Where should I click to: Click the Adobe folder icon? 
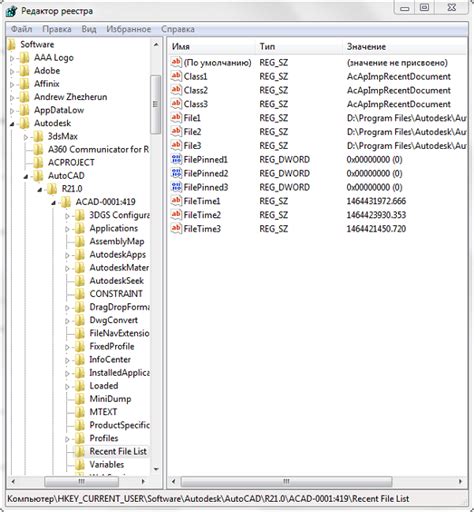24,71
